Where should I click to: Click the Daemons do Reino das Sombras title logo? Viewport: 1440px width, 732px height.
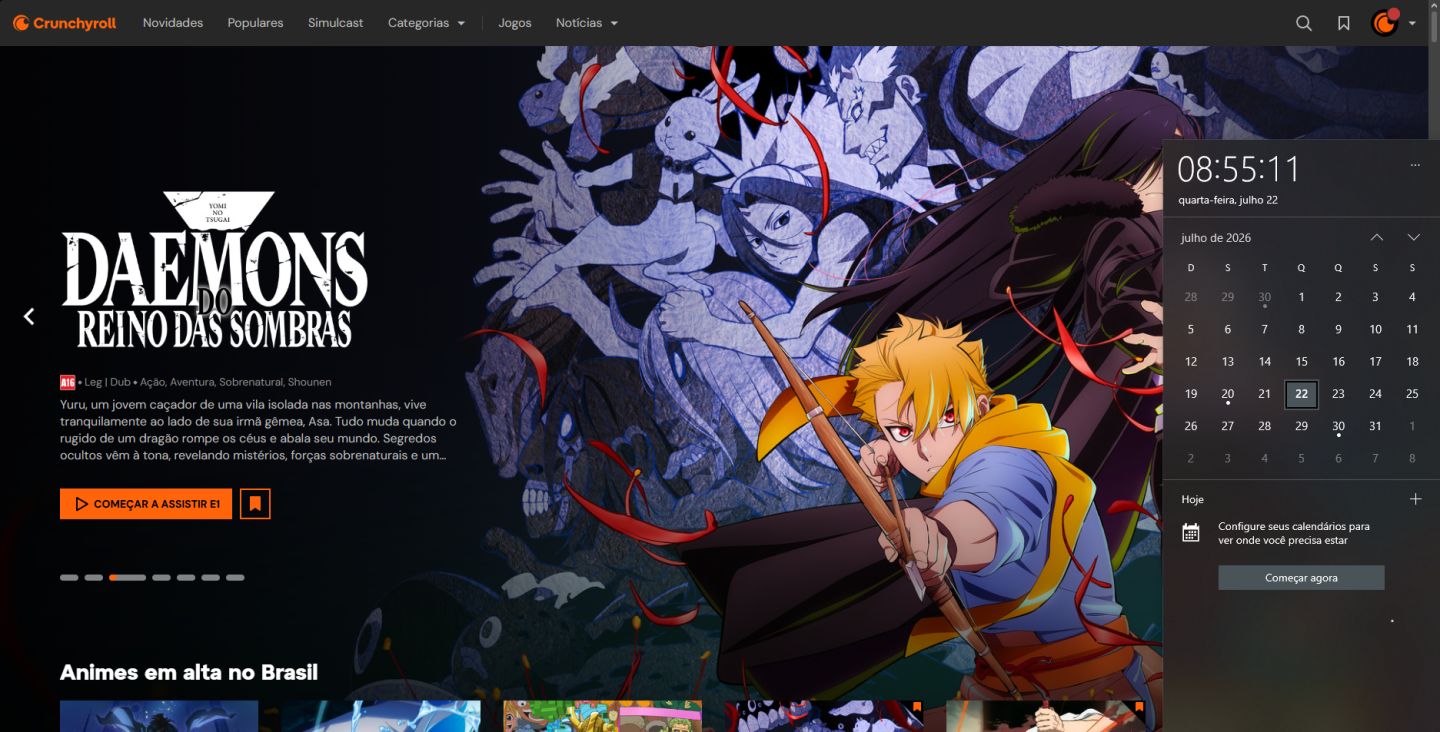click(215, 270)
